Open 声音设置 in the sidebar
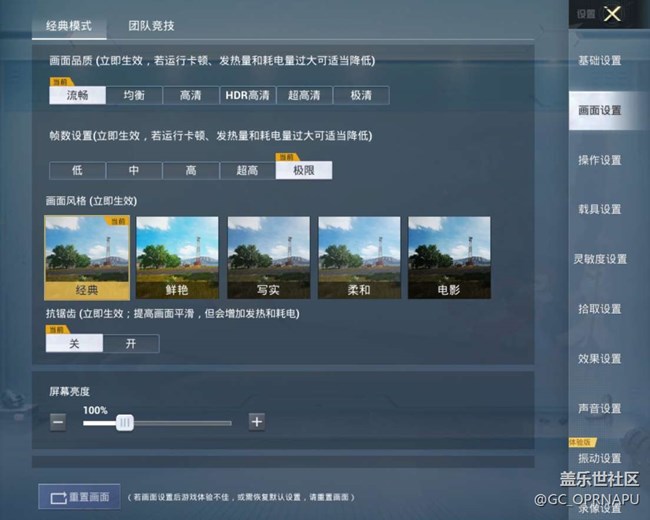This screenshot has width=650, height=520. point(600,408)
